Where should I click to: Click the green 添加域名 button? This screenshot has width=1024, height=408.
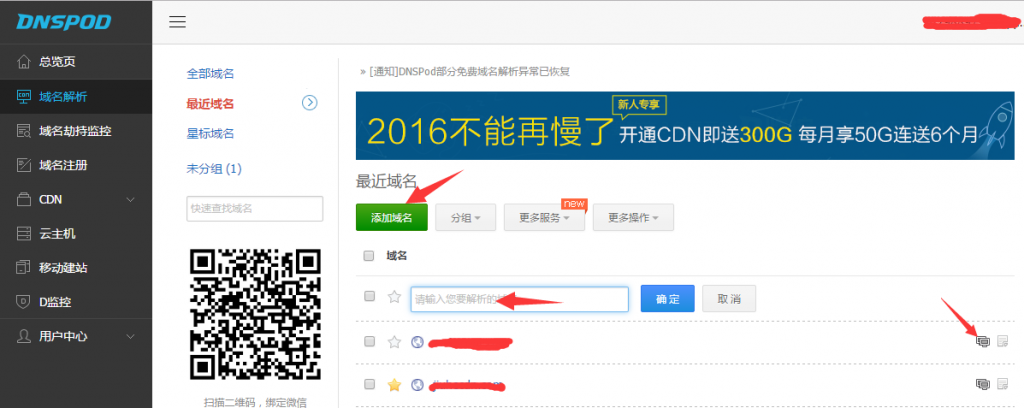392,217
